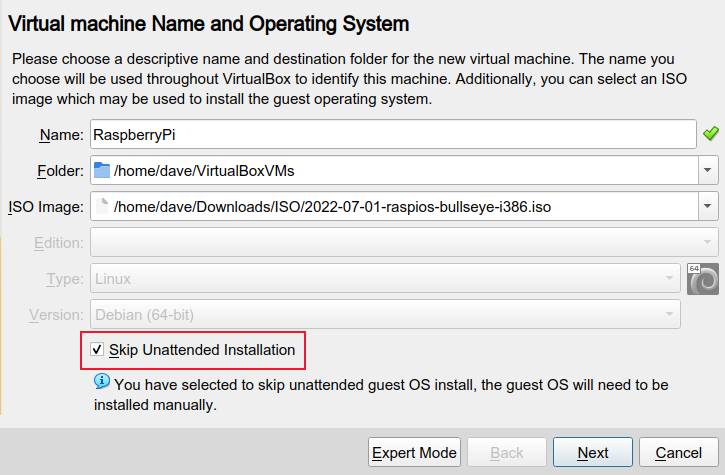Viewport: 725px width, 475px height.
Task: Switch to Expert Mode
Action: 414,452
